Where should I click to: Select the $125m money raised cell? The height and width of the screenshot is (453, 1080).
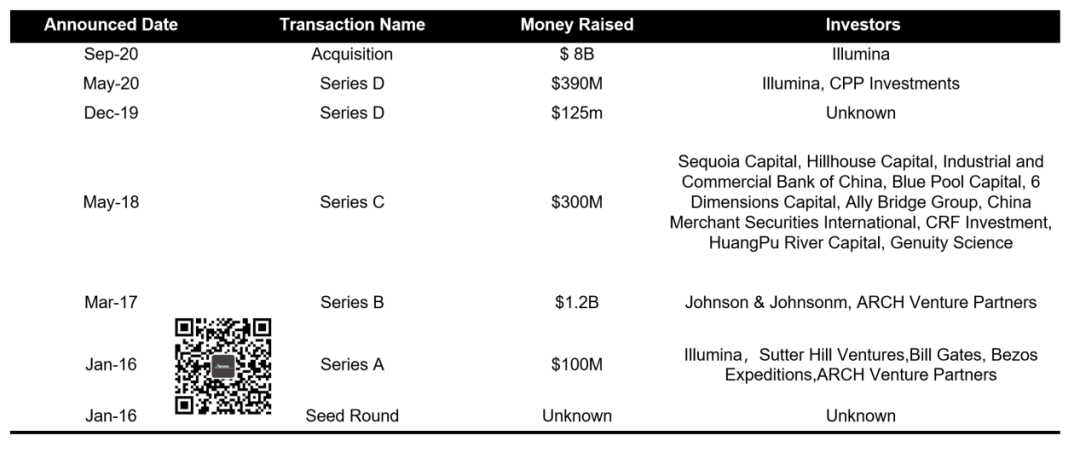pos(576,113)
